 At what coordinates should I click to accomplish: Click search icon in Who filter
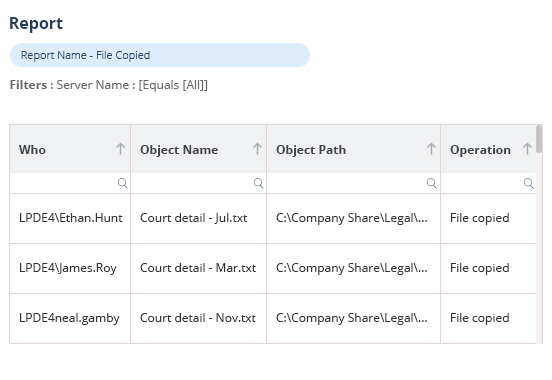[123, 183]
